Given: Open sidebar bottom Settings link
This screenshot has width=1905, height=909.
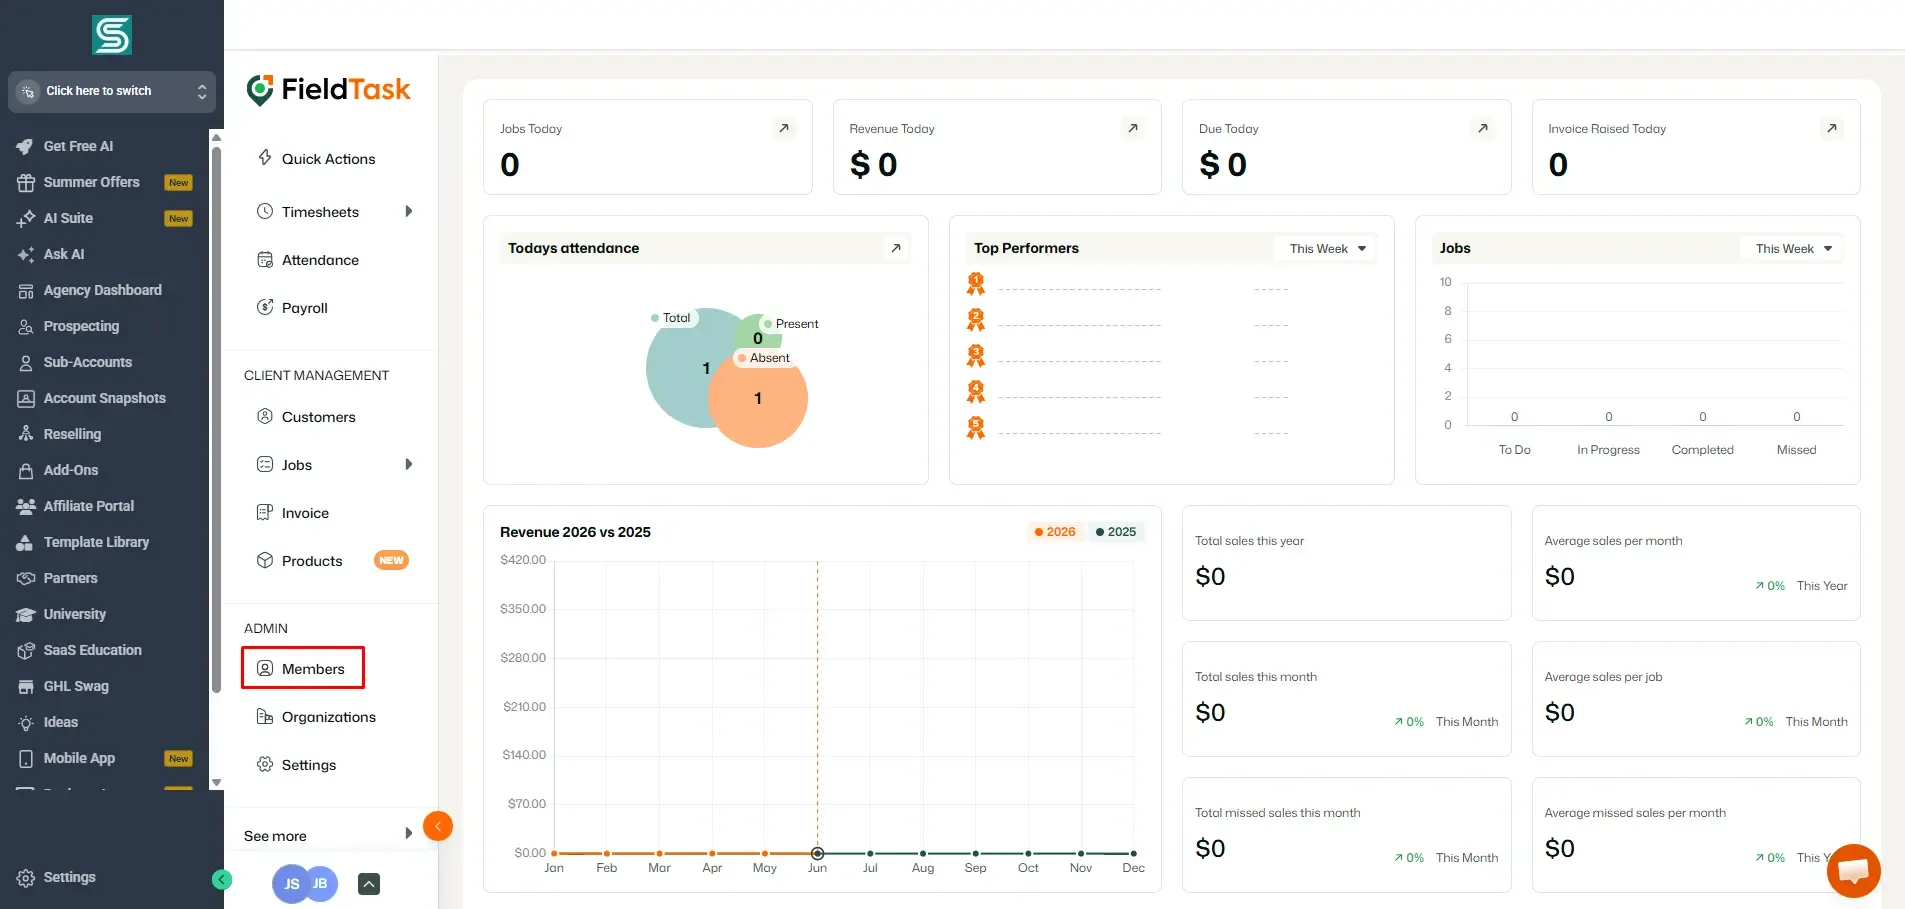Looking at the screenshot, I should (x=57, y=877).
